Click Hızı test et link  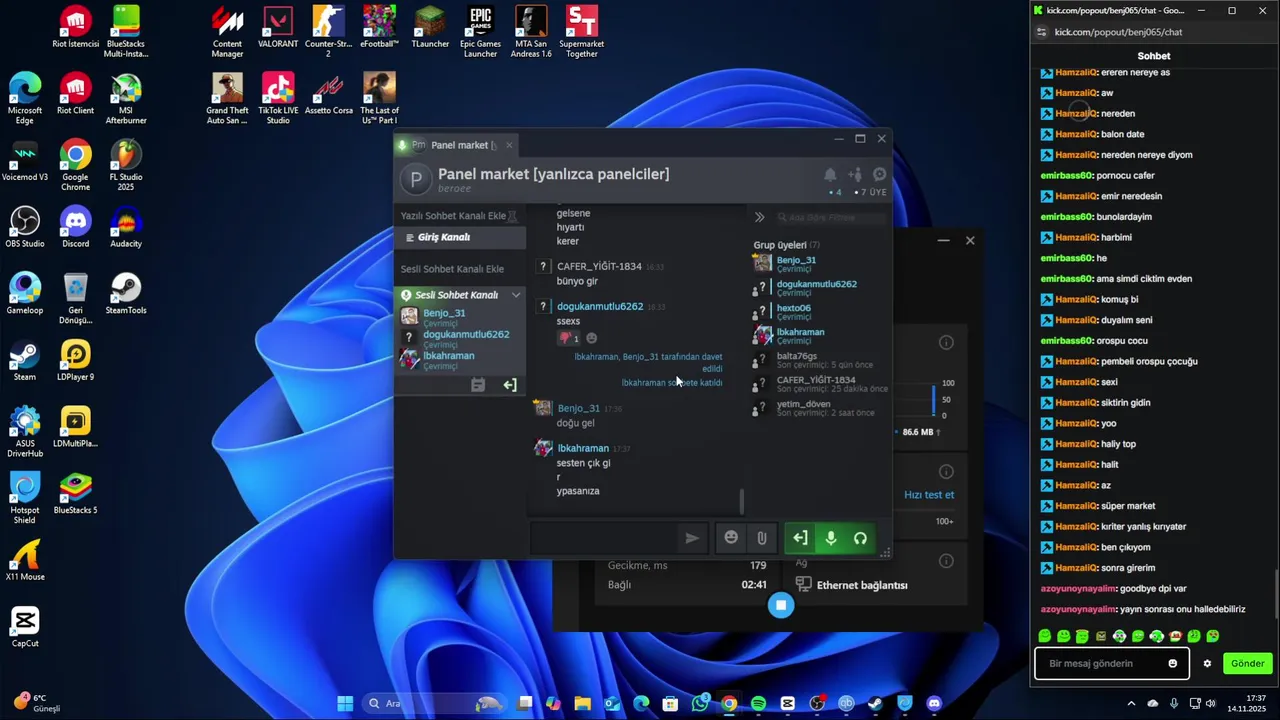(929, 494)
